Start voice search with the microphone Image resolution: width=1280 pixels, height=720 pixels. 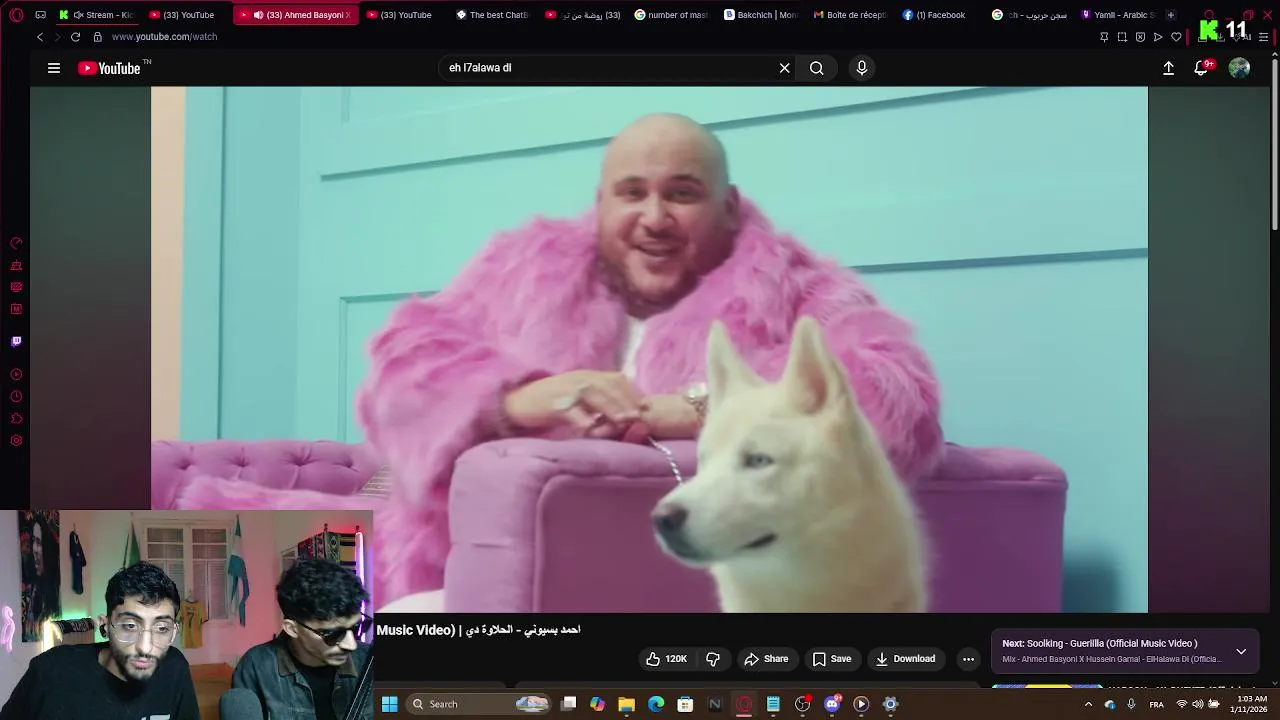[x=862, y=68]
